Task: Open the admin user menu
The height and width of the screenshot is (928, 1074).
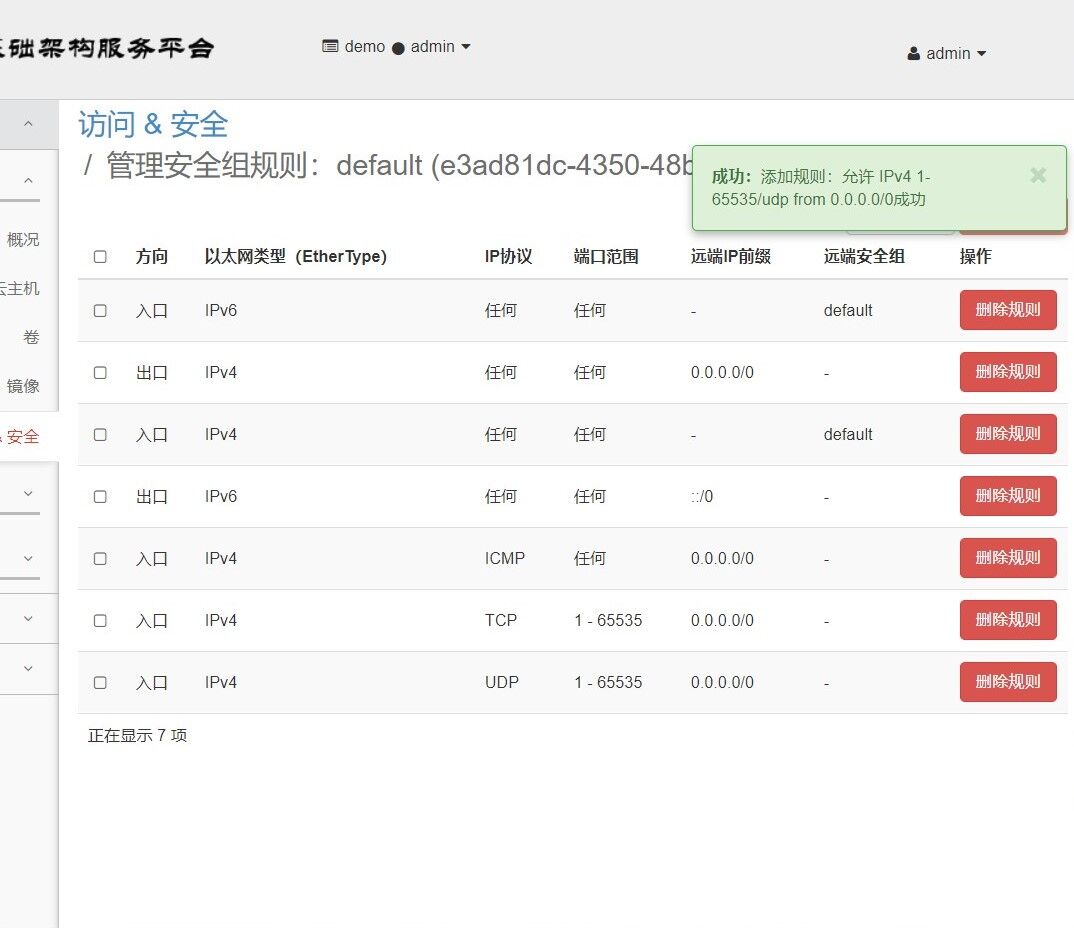Action: 947,53
